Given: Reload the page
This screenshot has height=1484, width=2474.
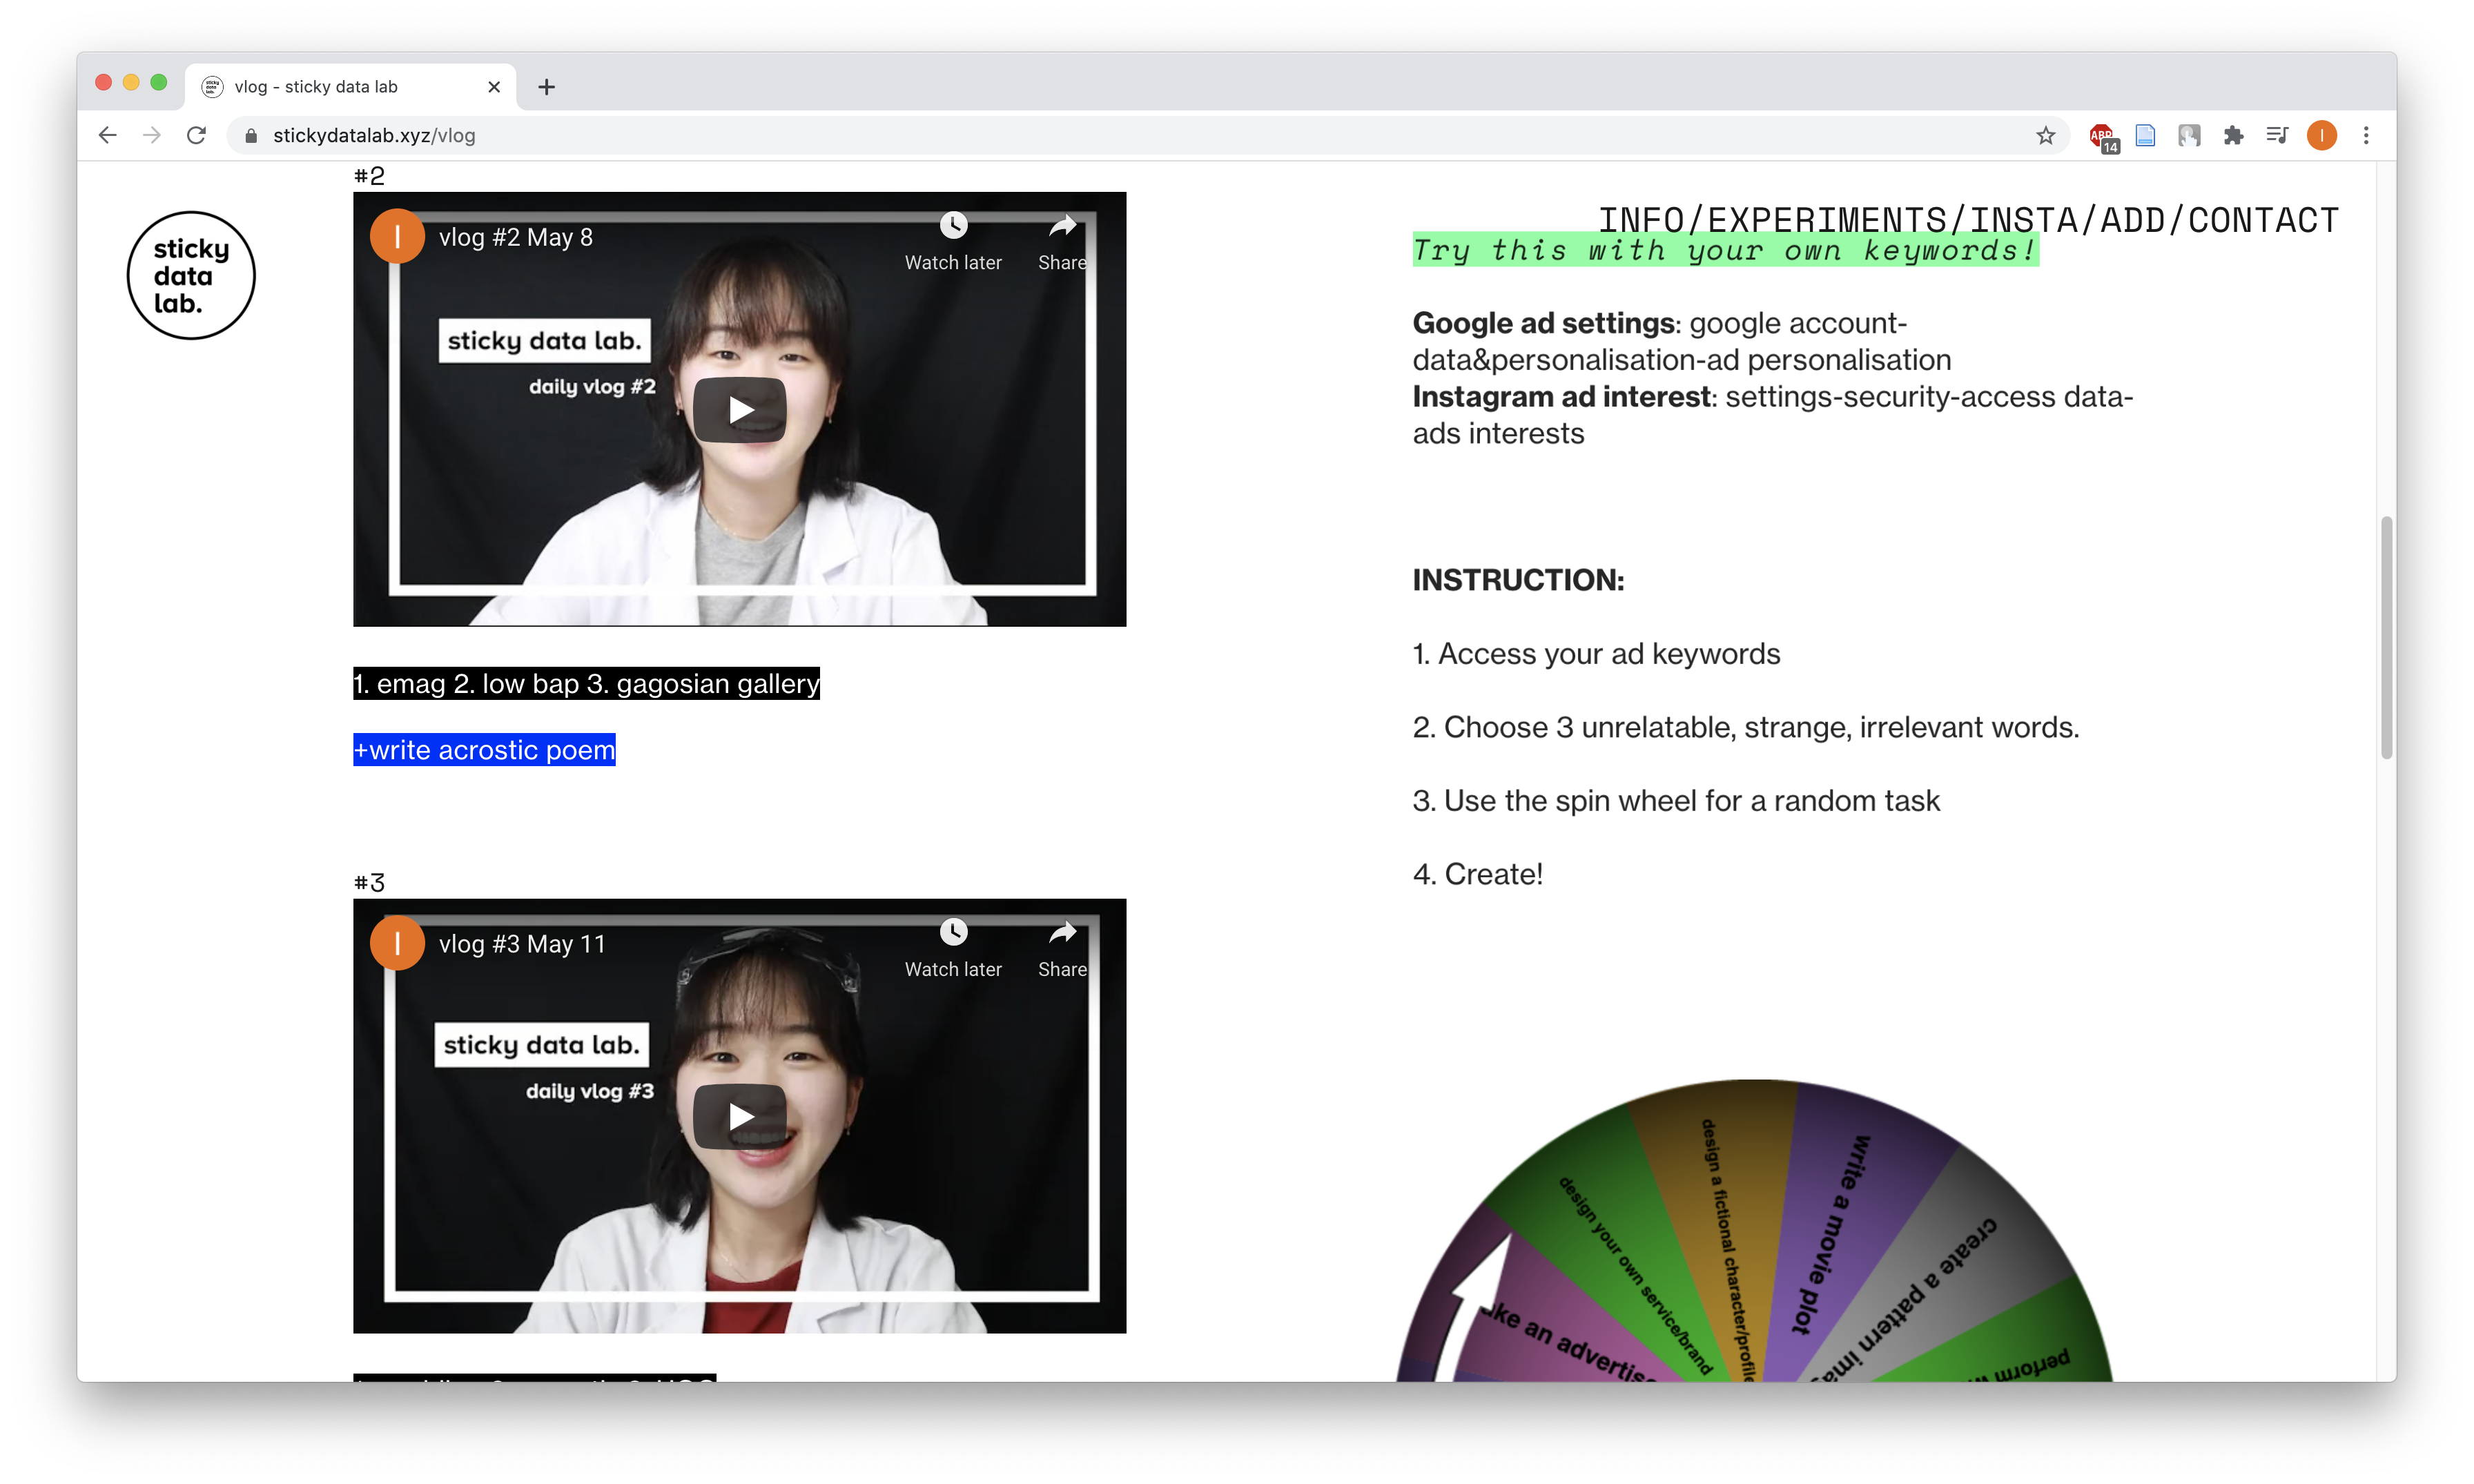Looking at the screenshot, I should [x=197, y=136].
